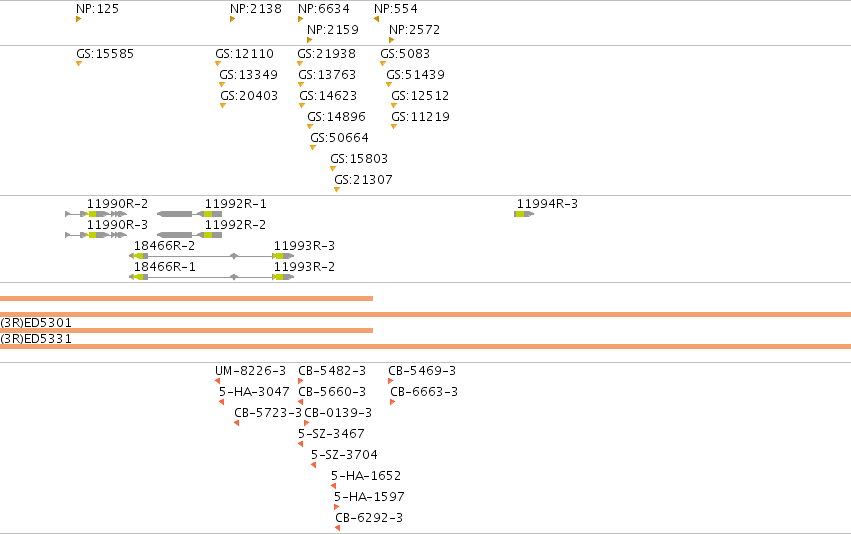The width and height of the screenshot is (851, 534).
Task: Select the 5-HA-3047 label
Action: [x=254, y=392]
